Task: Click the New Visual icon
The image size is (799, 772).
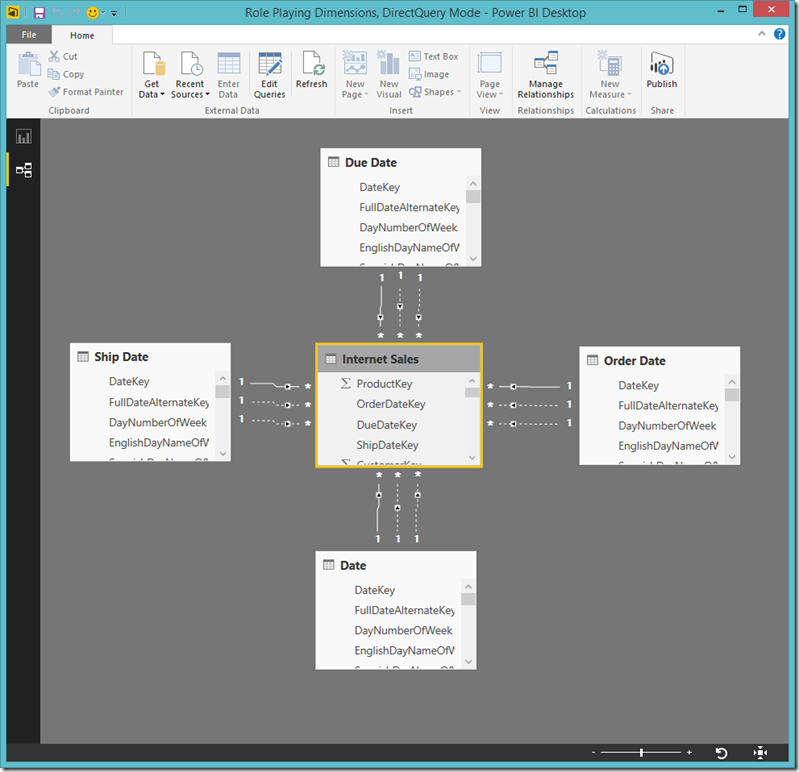Action: (x=388, y=63)
